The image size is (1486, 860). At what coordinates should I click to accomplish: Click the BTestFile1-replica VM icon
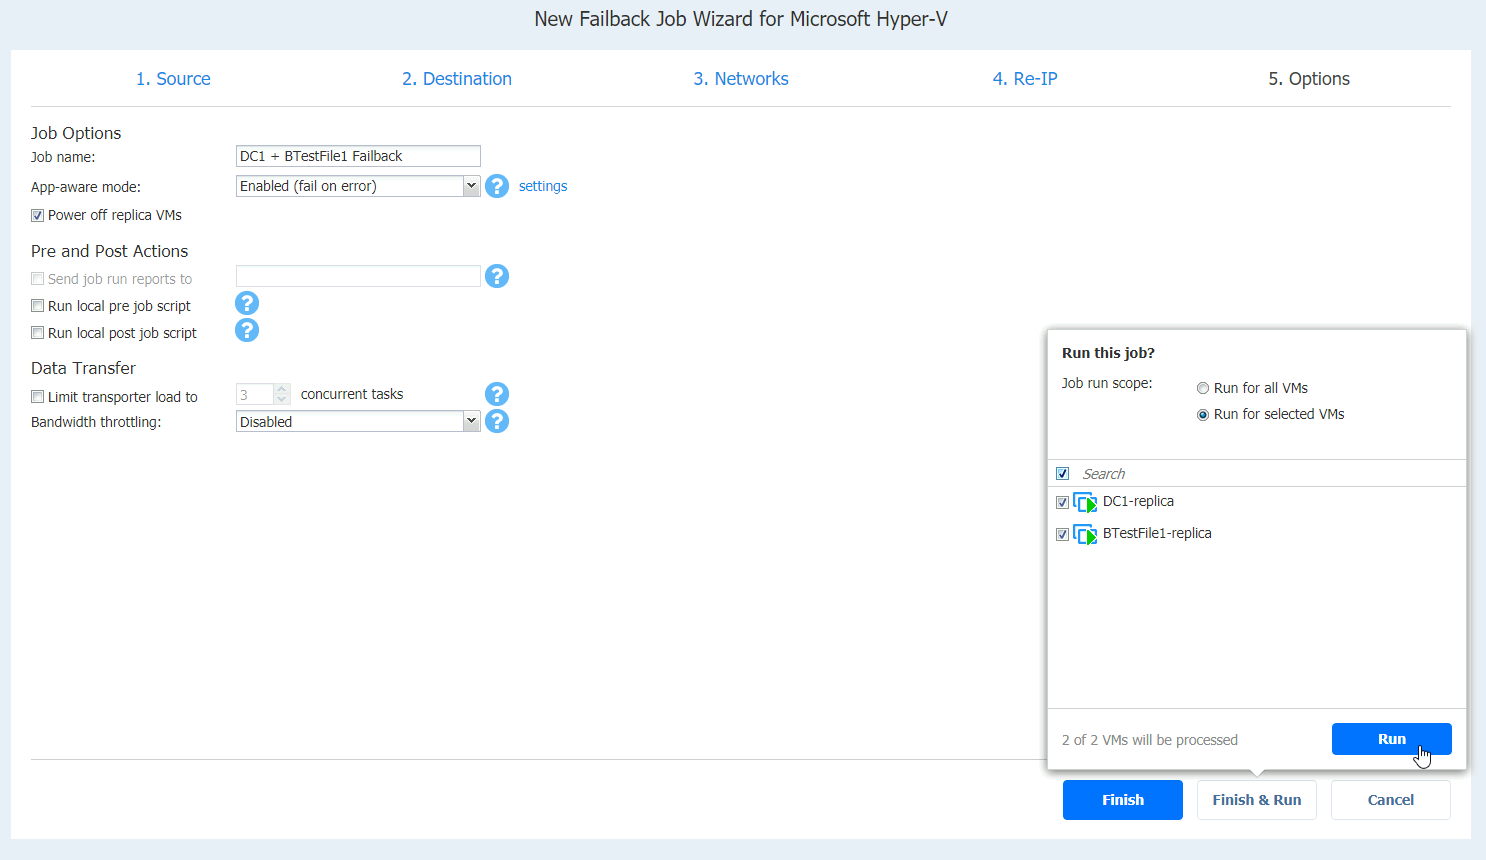click(1085, 534)
